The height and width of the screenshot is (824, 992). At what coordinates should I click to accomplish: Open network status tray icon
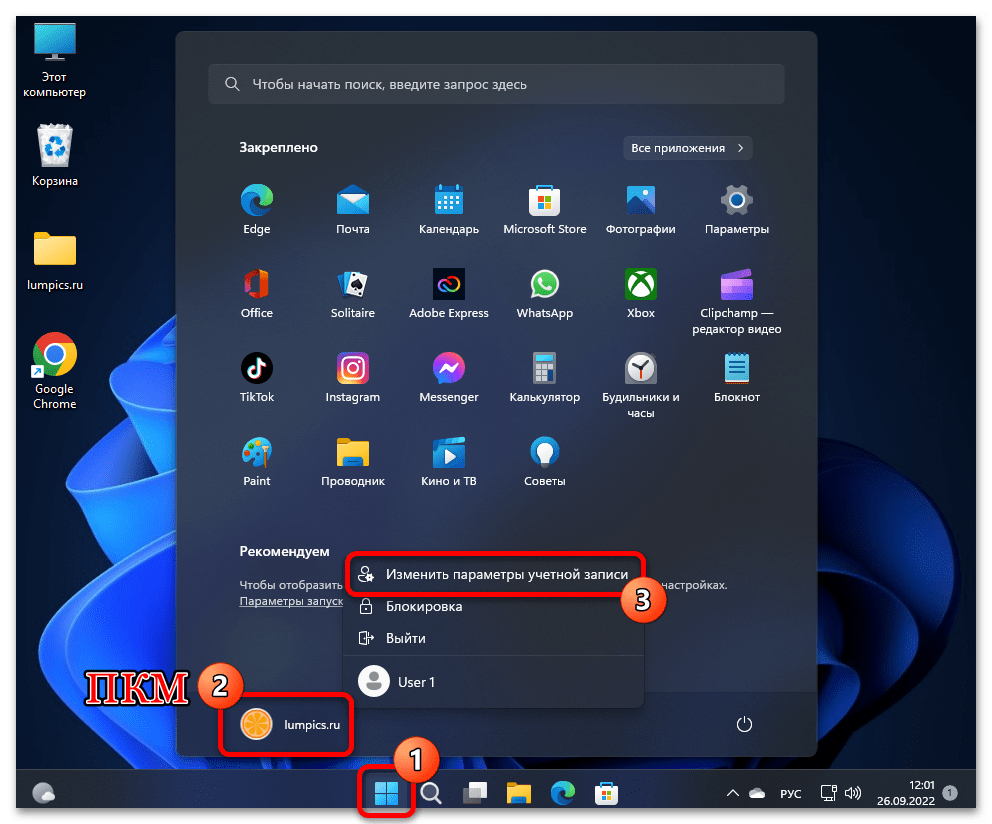[x=828, y=792]
